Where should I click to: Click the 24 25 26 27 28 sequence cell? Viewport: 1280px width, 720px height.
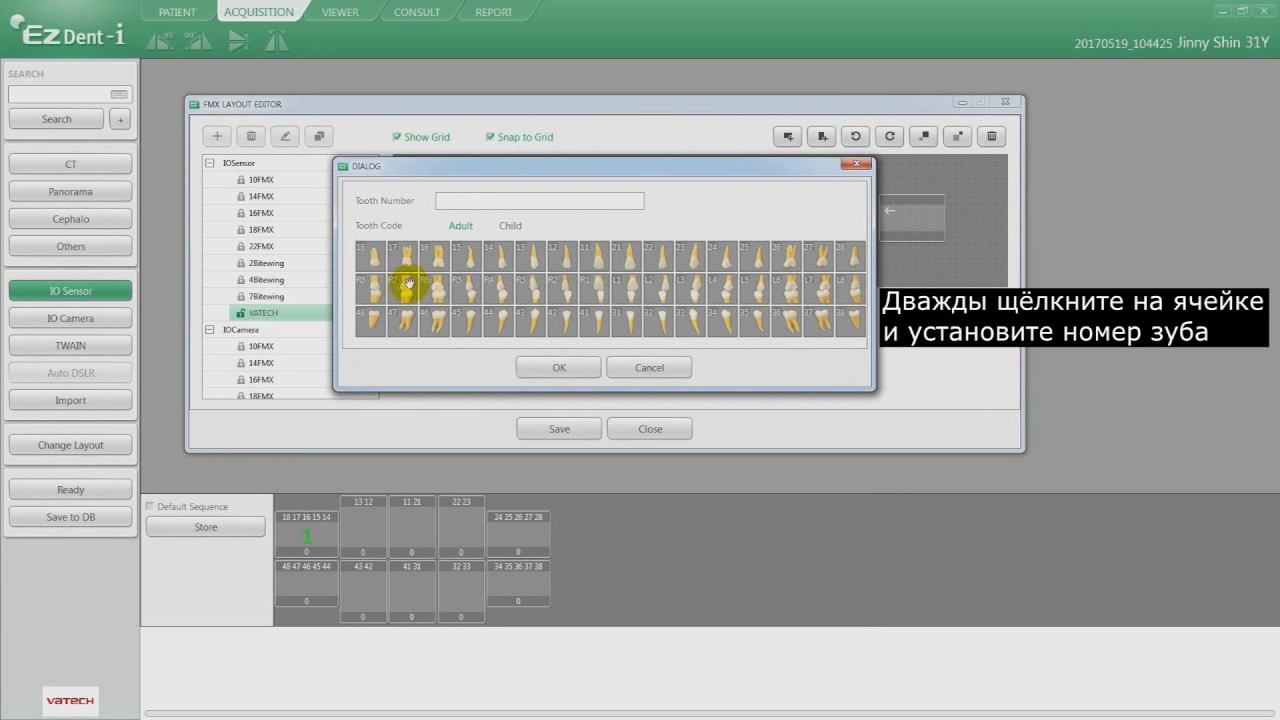pos(518,534)
